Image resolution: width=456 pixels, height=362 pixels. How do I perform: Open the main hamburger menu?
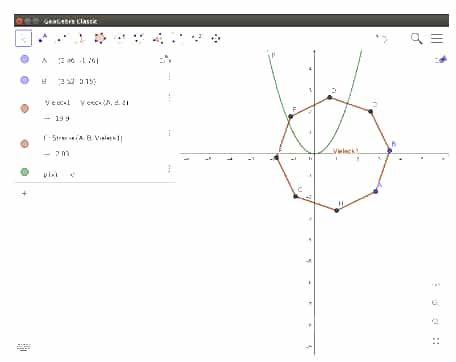click(437, 38)
